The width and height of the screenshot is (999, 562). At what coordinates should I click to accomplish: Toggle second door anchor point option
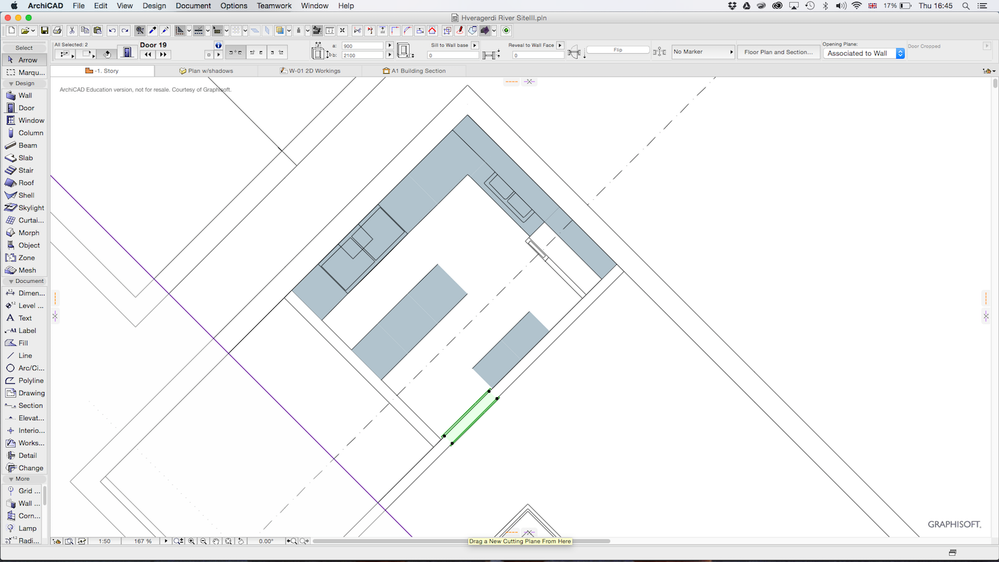[x=256, y=52]
